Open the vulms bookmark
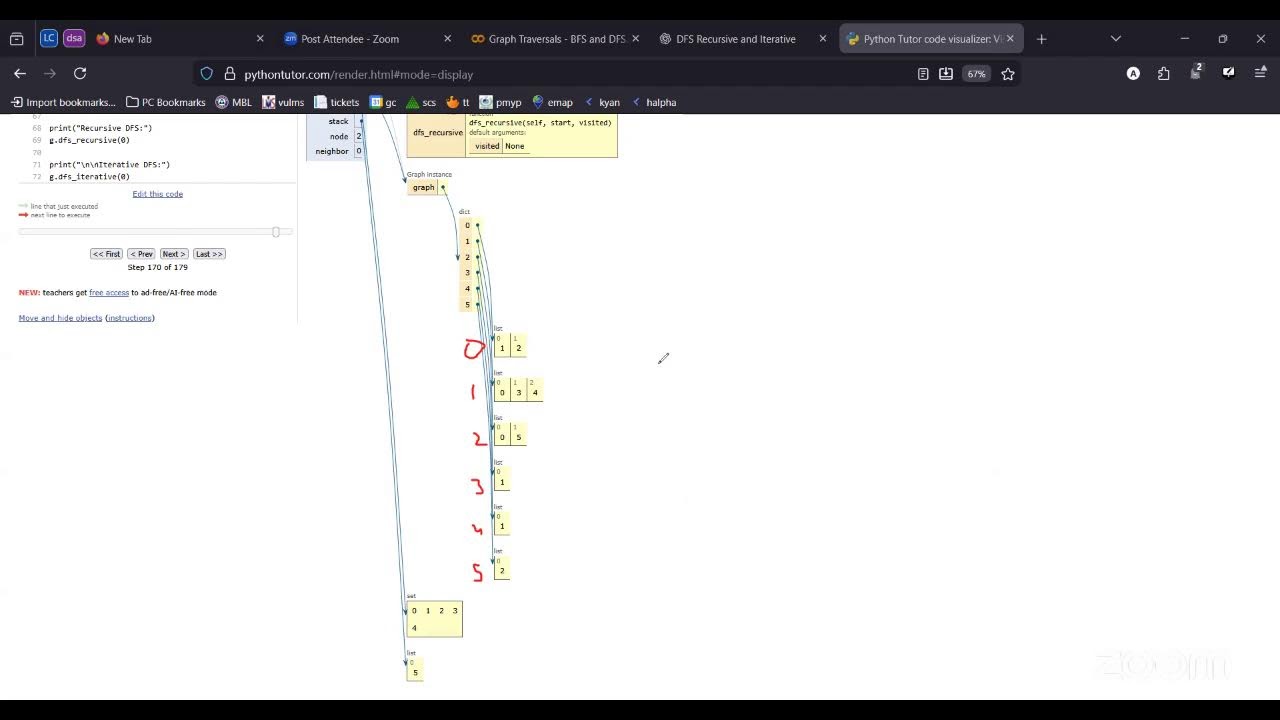This screenshot has height=720, width=1280. click(283, 102)
